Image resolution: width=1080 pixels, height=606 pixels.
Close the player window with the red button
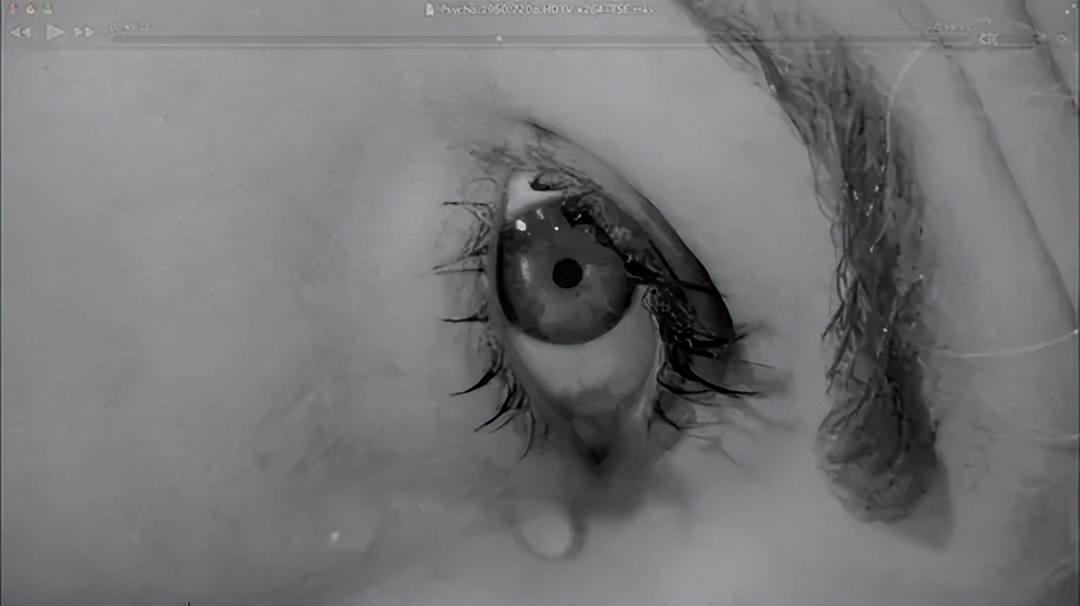14,9
